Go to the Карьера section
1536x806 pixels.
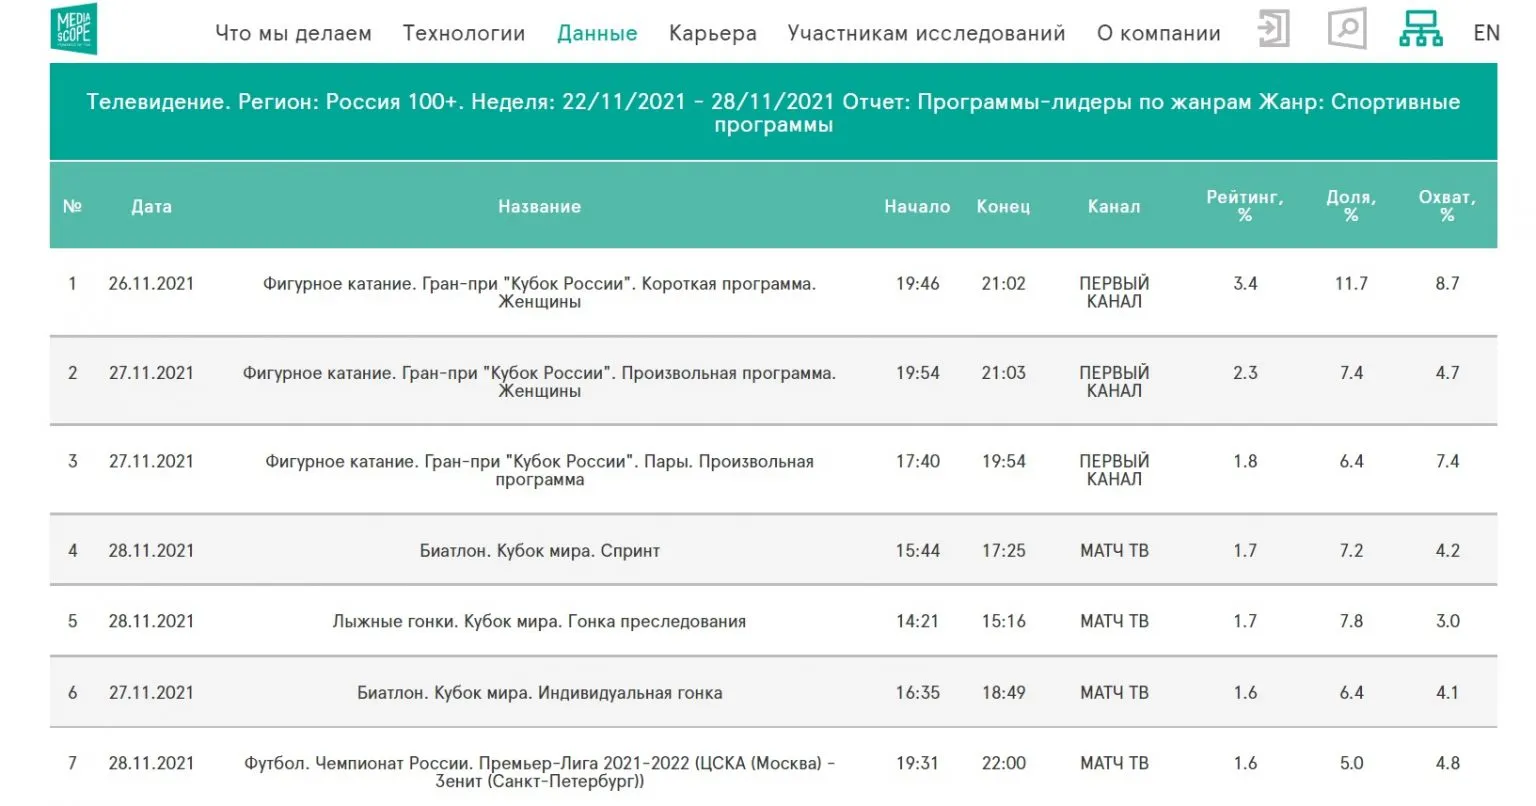pyautogui.click(x=712, y=33)
